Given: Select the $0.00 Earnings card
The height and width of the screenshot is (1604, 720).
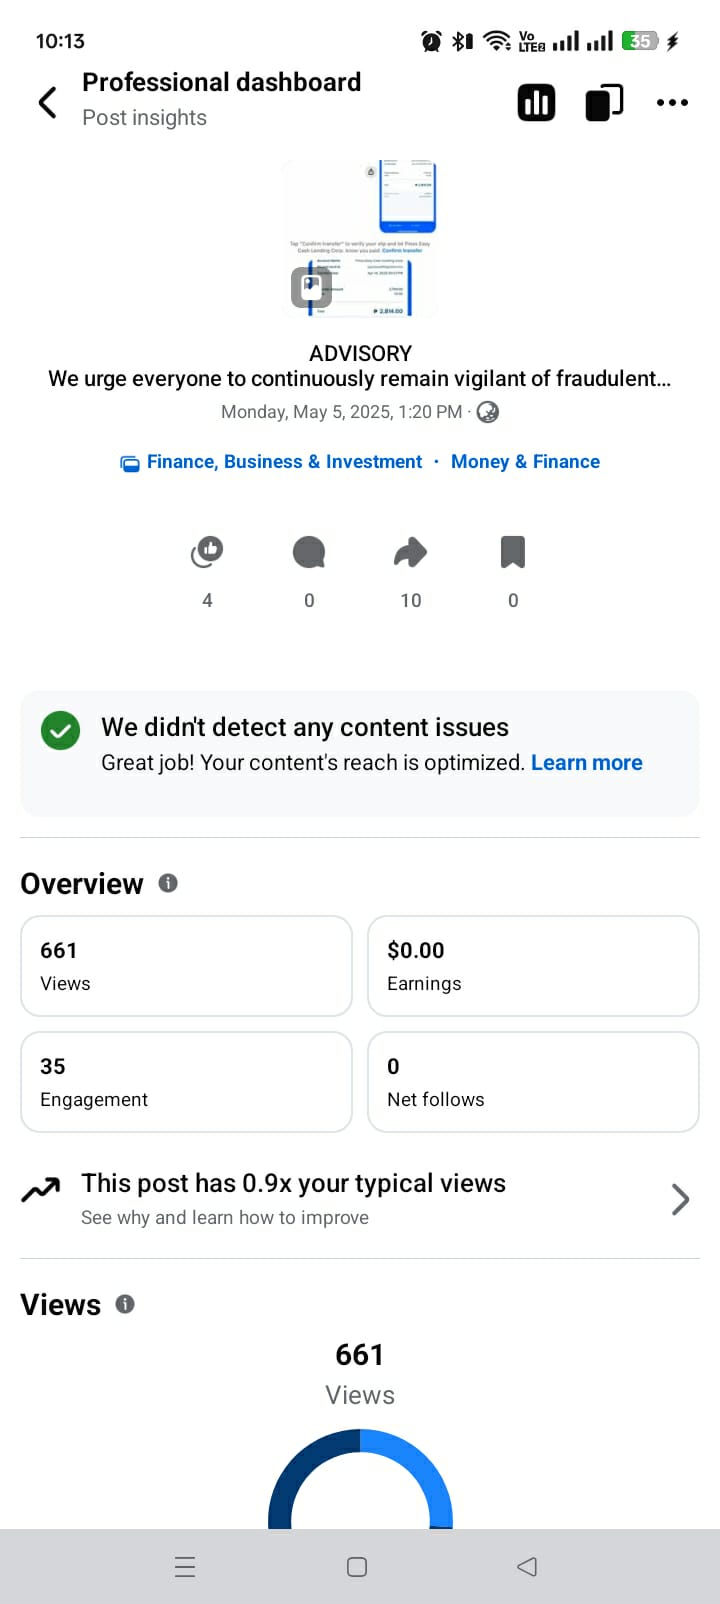Looking at the screenshot, I should click(x=533, y=966).
